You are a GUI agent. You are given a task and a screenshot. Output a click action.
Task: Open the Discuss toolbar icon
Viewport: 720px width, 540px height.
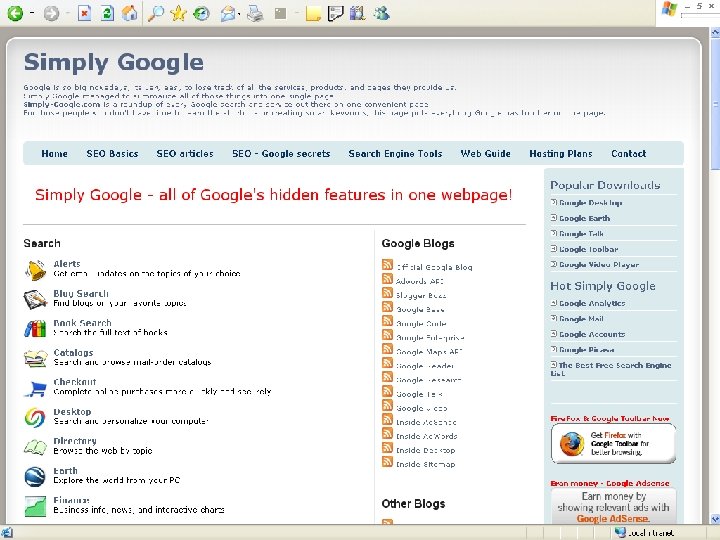pyautogui.click(x=336, y=14)
